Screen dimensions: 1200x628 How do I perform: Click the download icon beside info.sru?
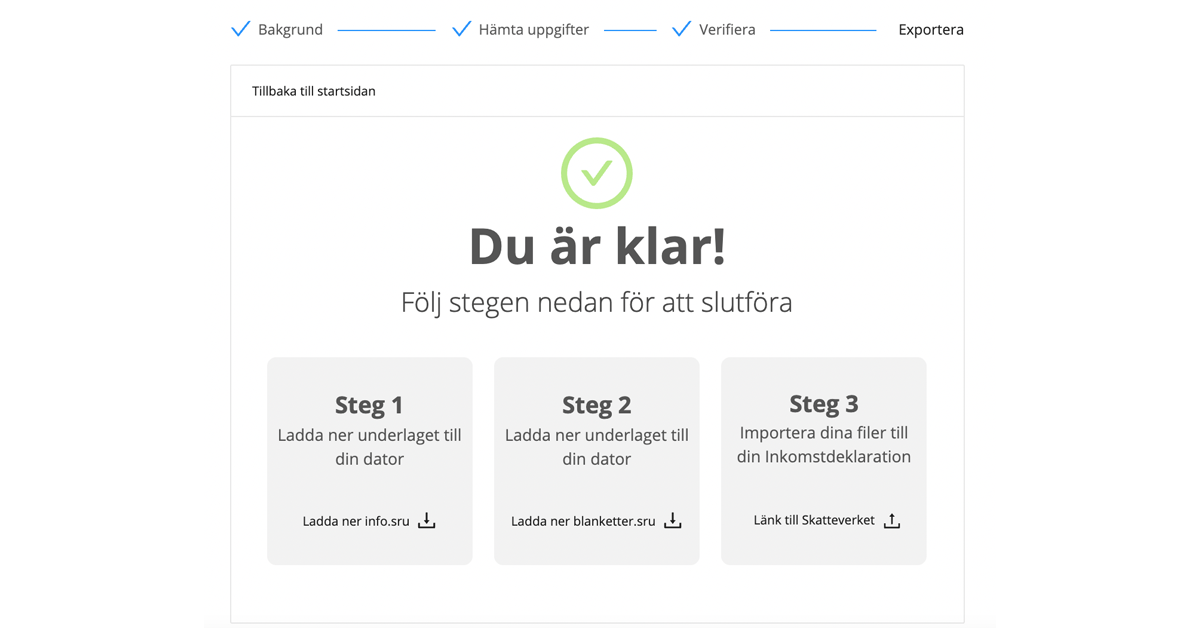427,520
